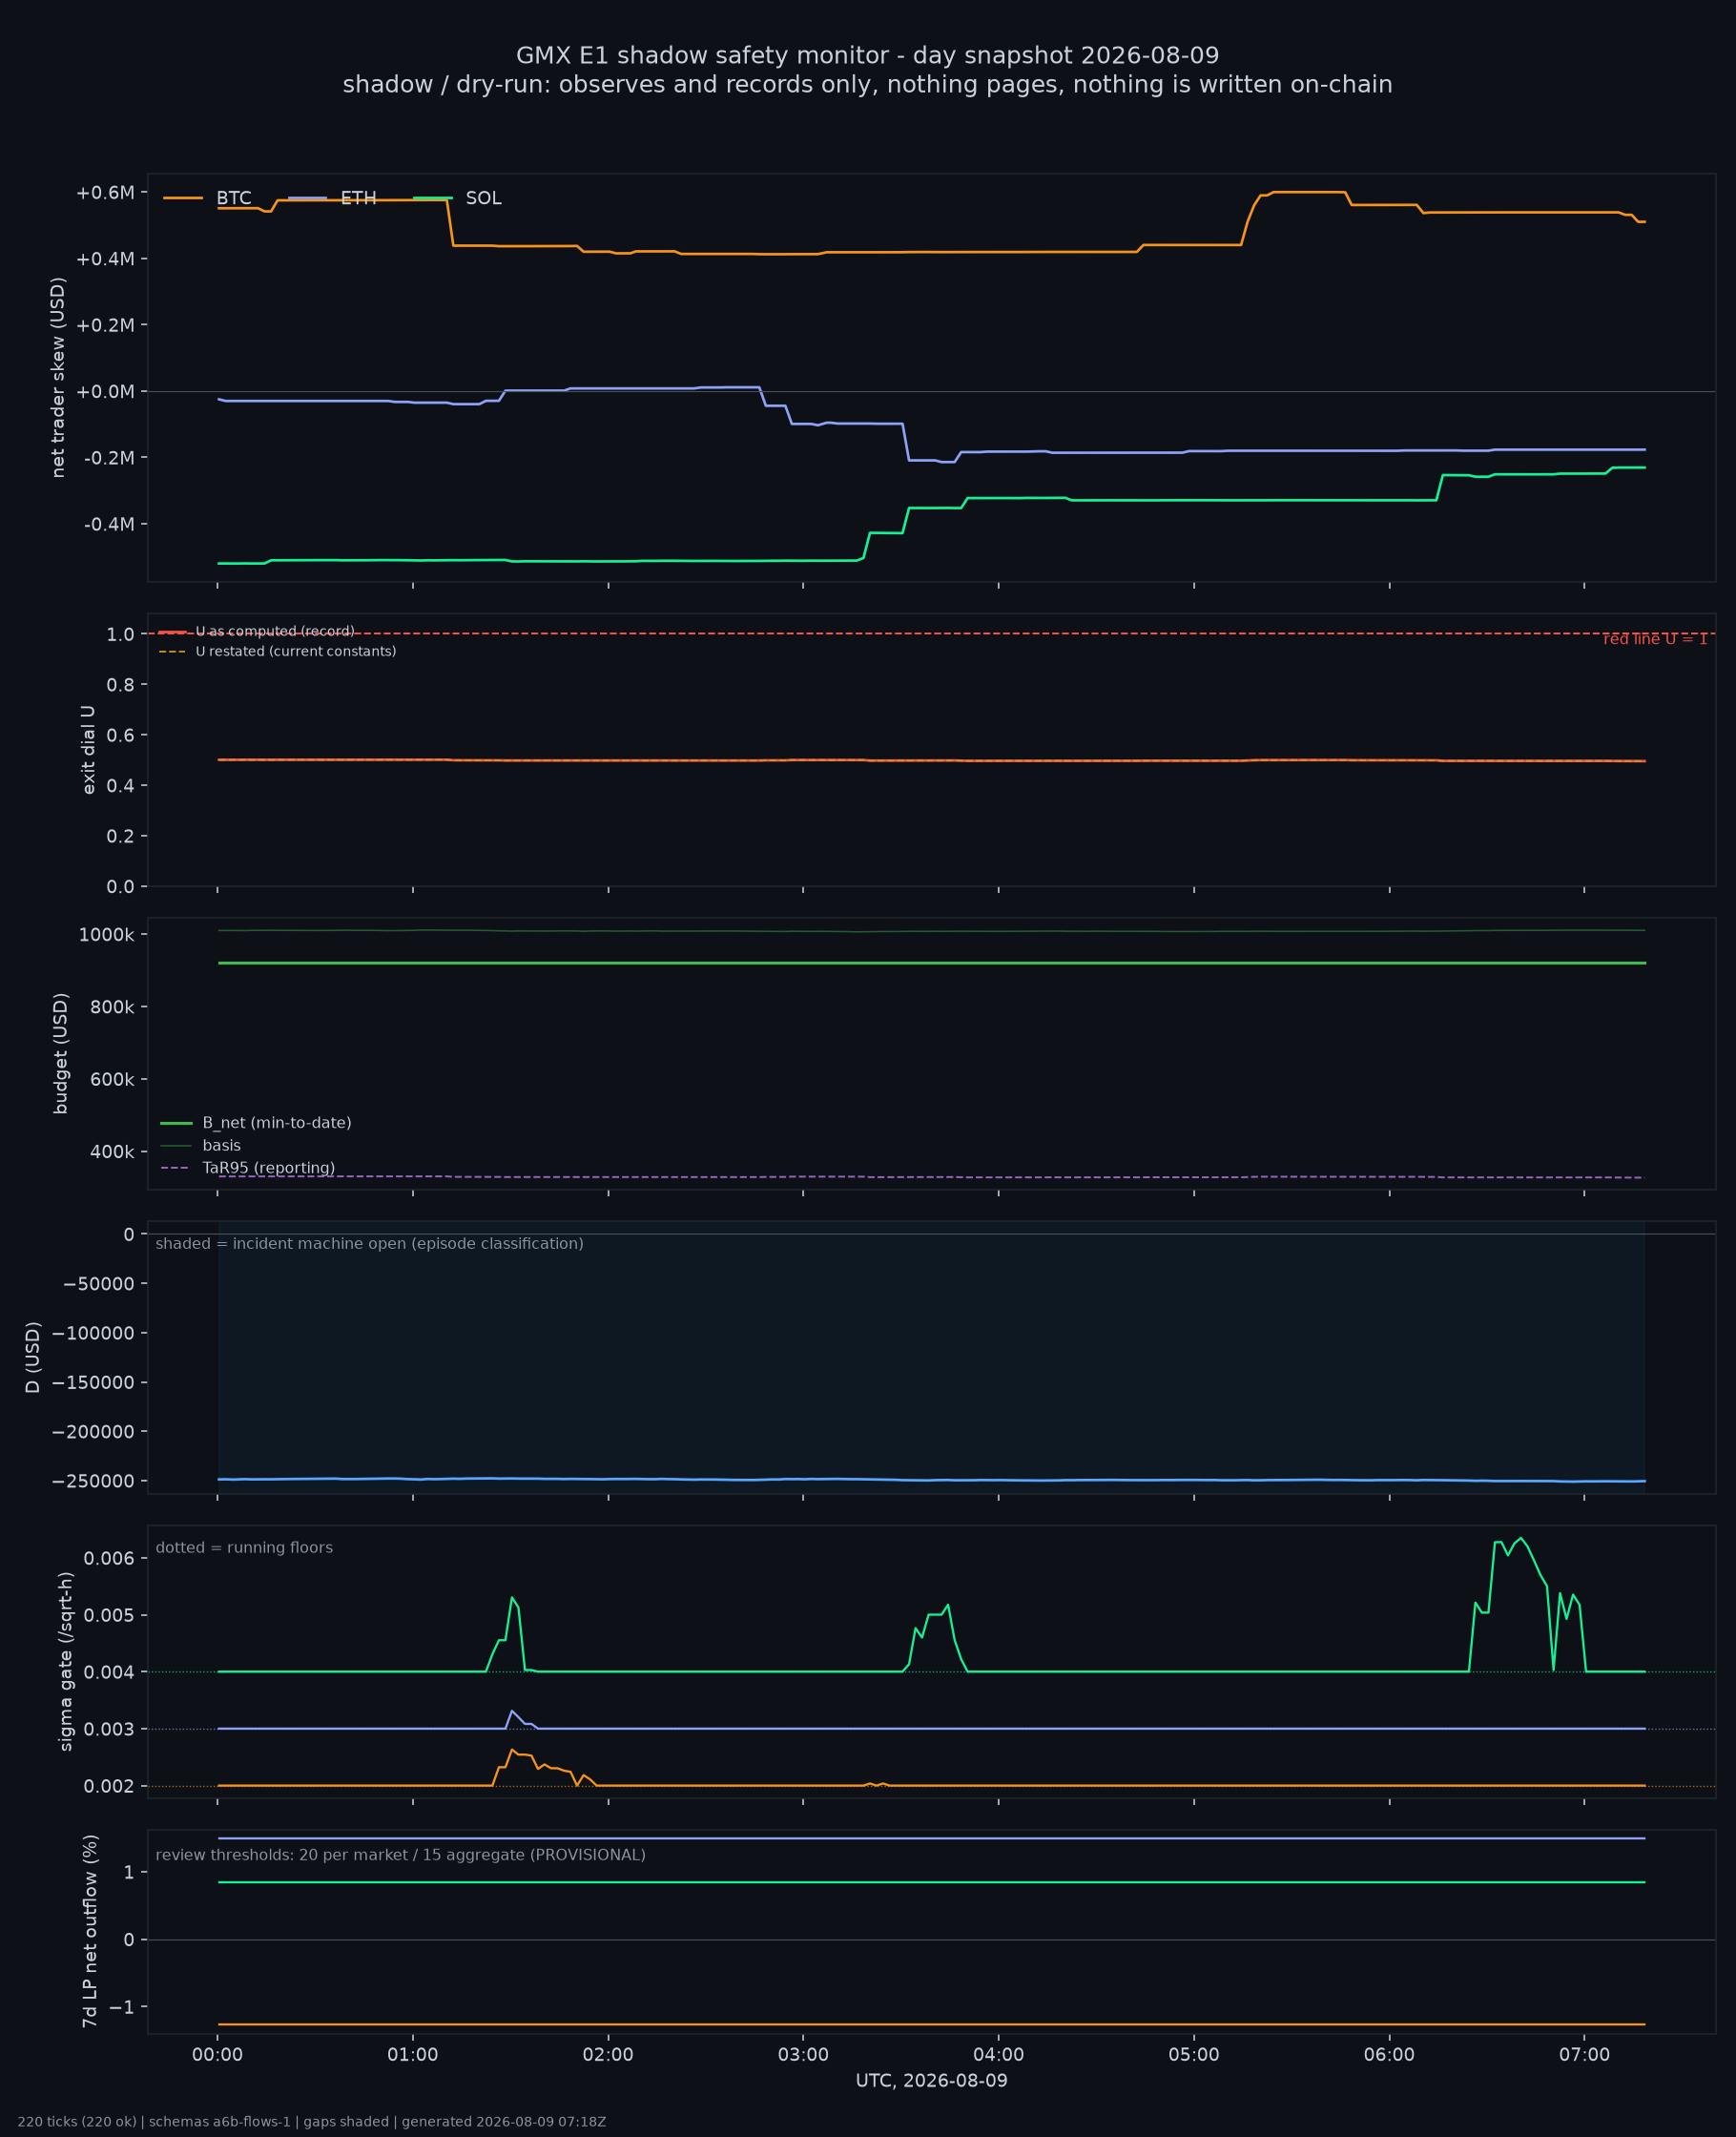
Task: Click the footer '220 ticks (220 ok)' status line
Action: 311,2121
